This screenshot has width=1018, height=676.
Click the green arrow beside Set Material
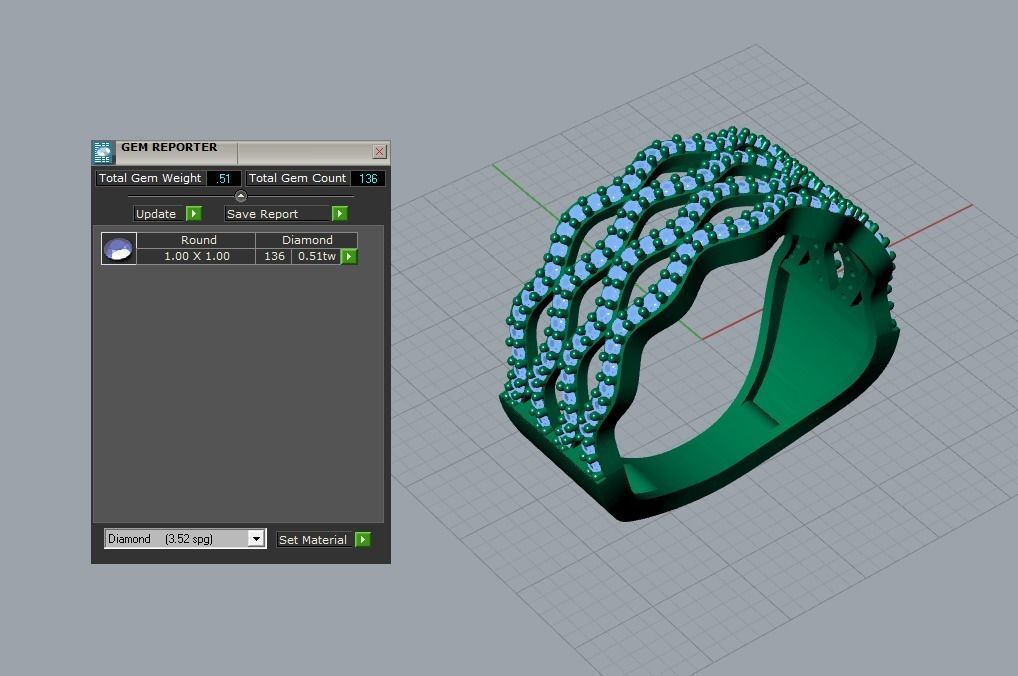[363, 540]
